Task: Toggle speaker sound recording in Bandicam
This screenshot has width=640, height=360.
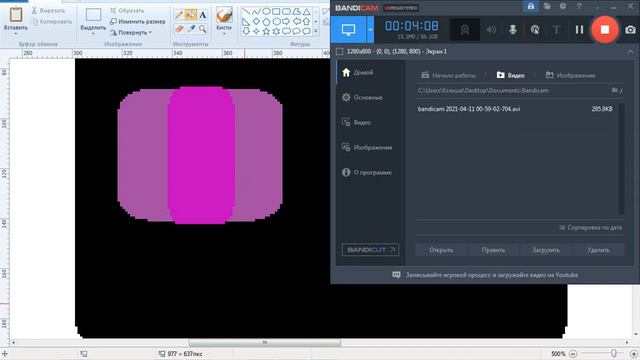Action: [x=491, y=30]
